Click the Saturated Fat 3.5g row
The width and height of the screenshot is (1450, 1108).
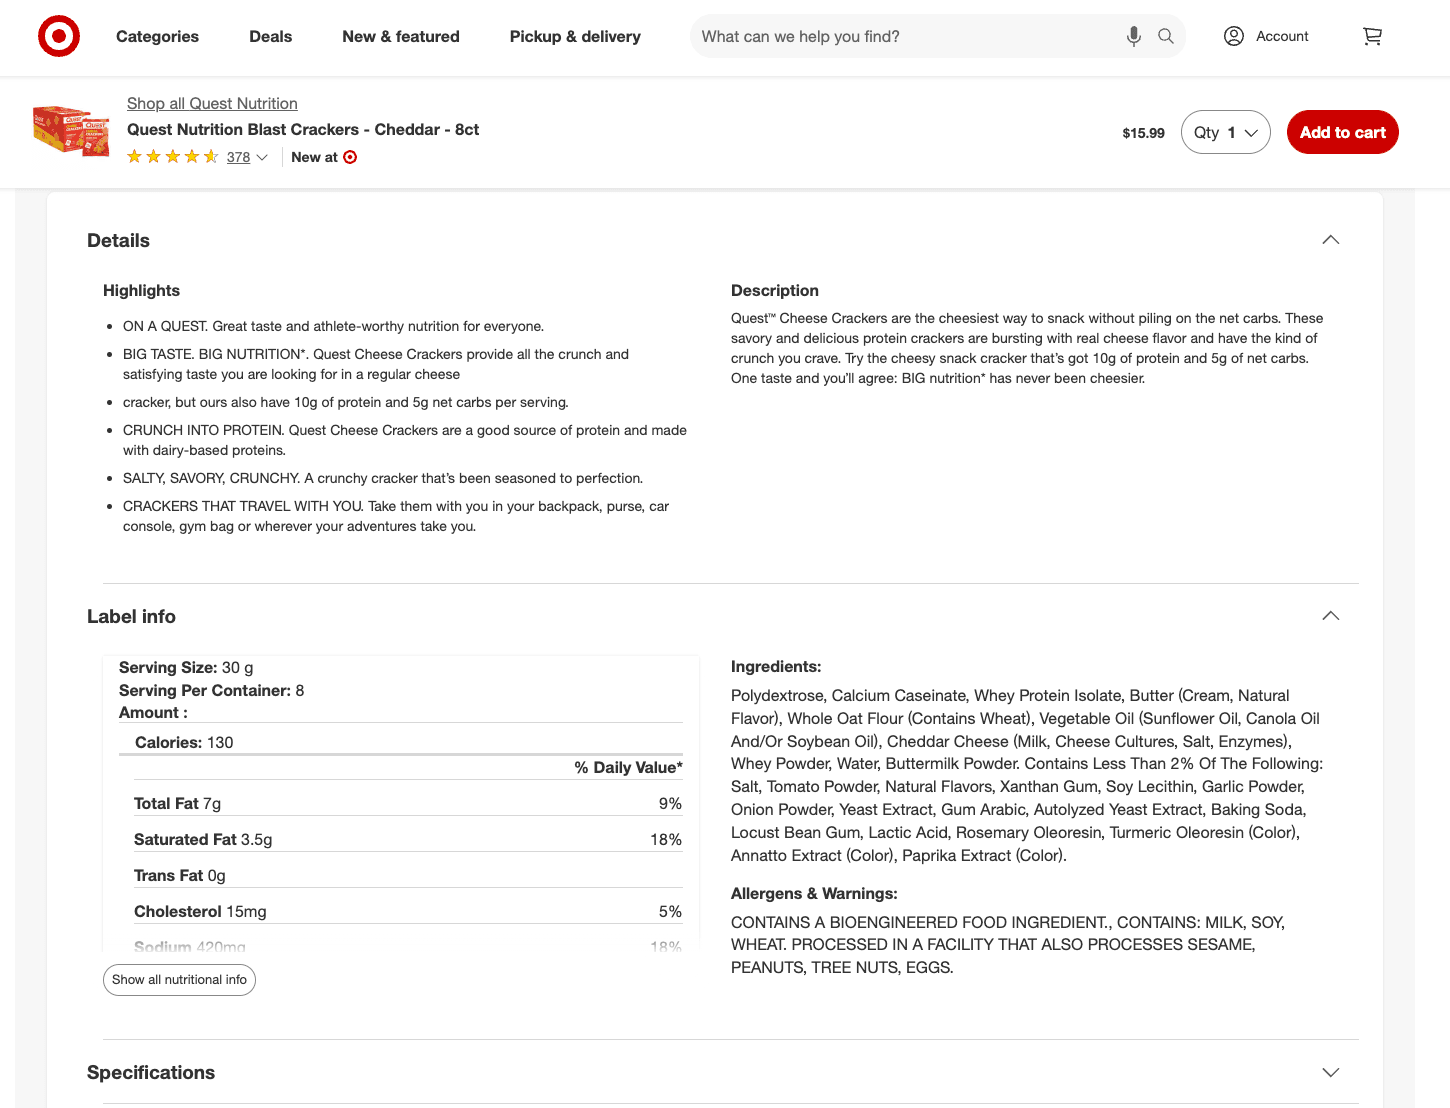(x=408, y=839)
